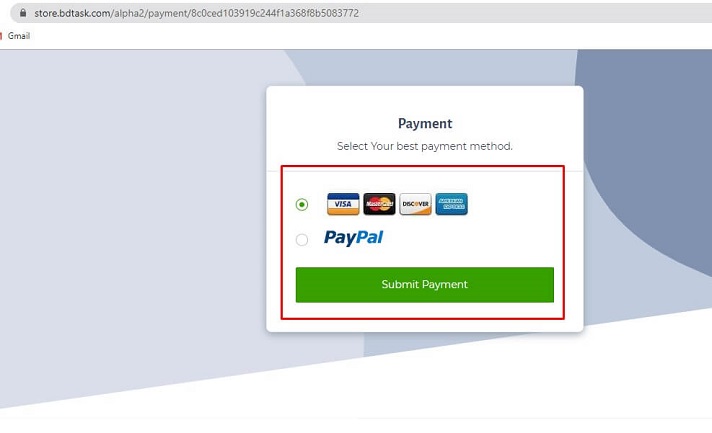Select the credit card radio button
Viewport: 712px width, 433px height.
302,204
